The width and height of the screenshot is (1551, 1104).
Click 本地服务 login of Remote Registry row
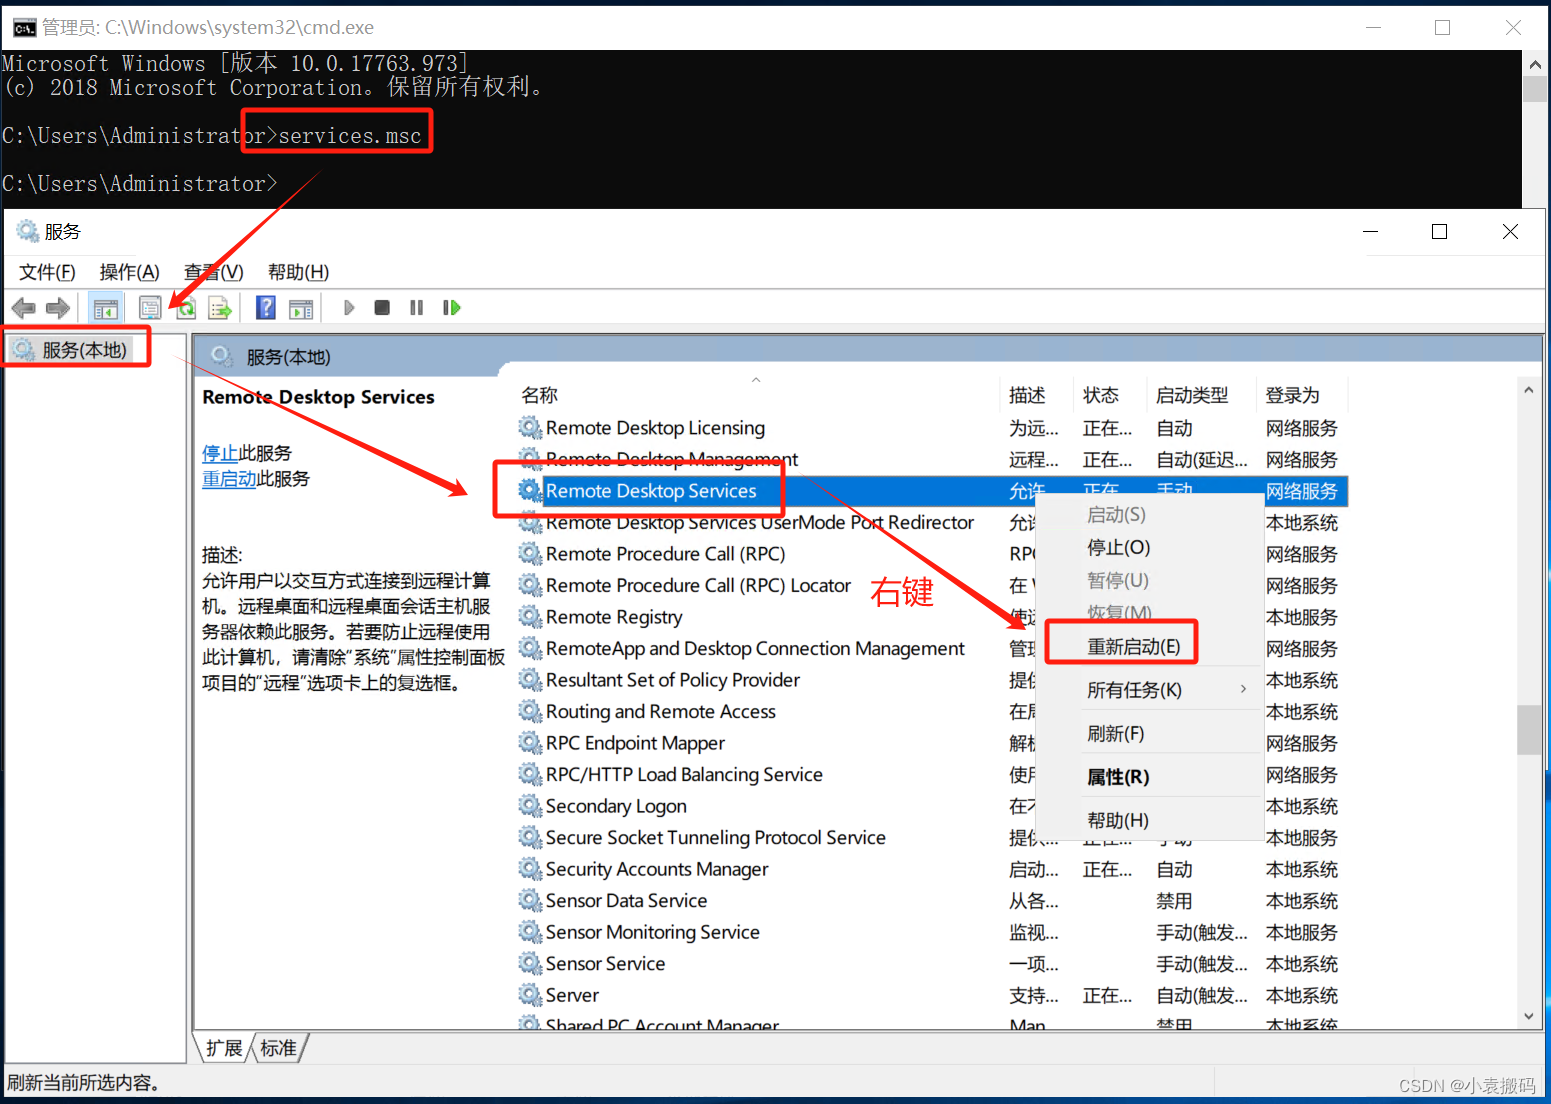pos(1302,617)
